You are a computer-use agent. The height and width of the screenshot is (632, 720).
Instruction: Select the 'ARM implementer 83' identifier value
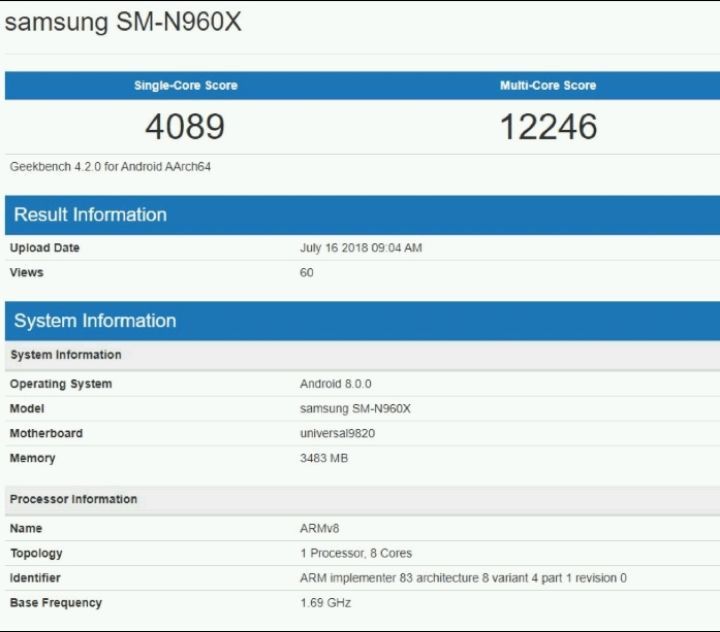pyautogui.click(x=463, y=578)
